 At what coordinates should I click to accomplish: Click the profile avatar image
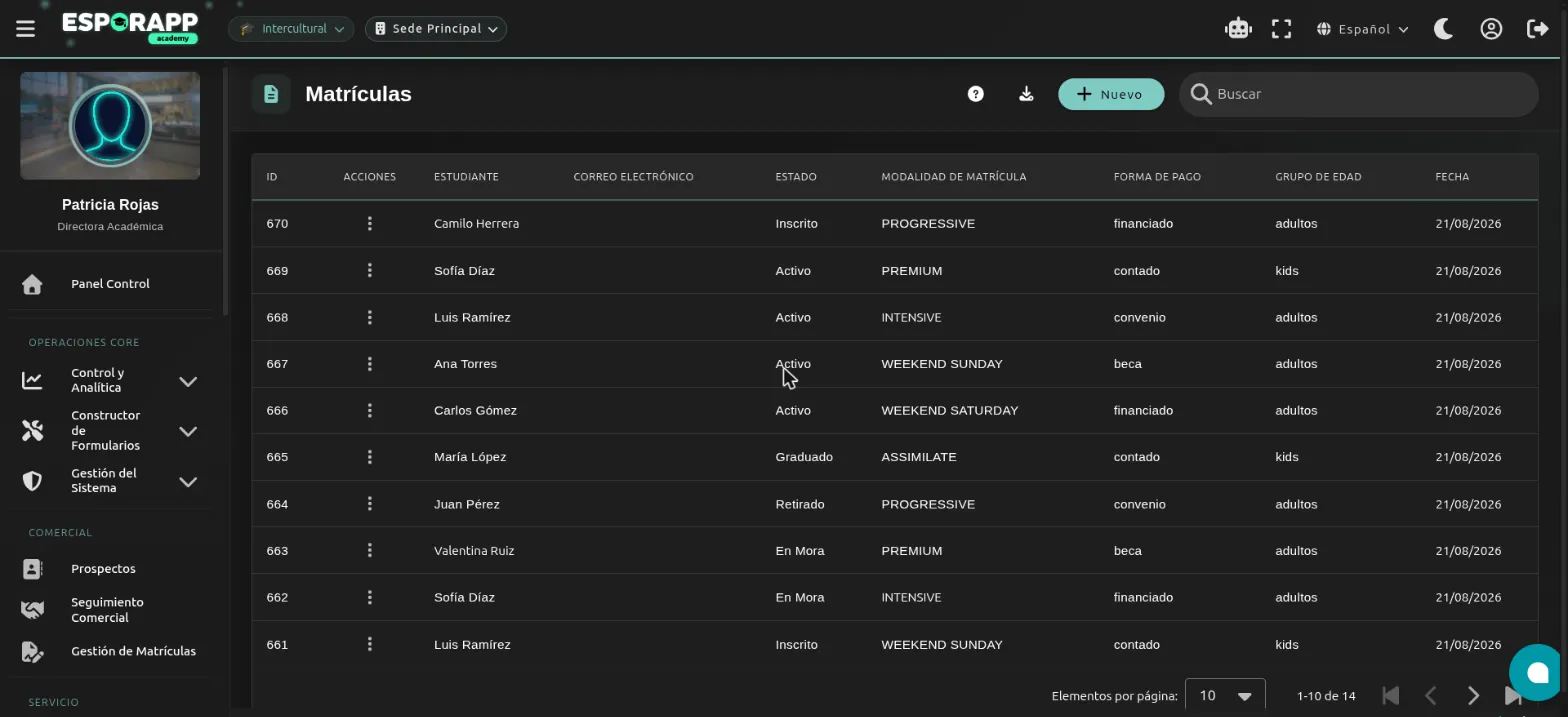(110, 125)
